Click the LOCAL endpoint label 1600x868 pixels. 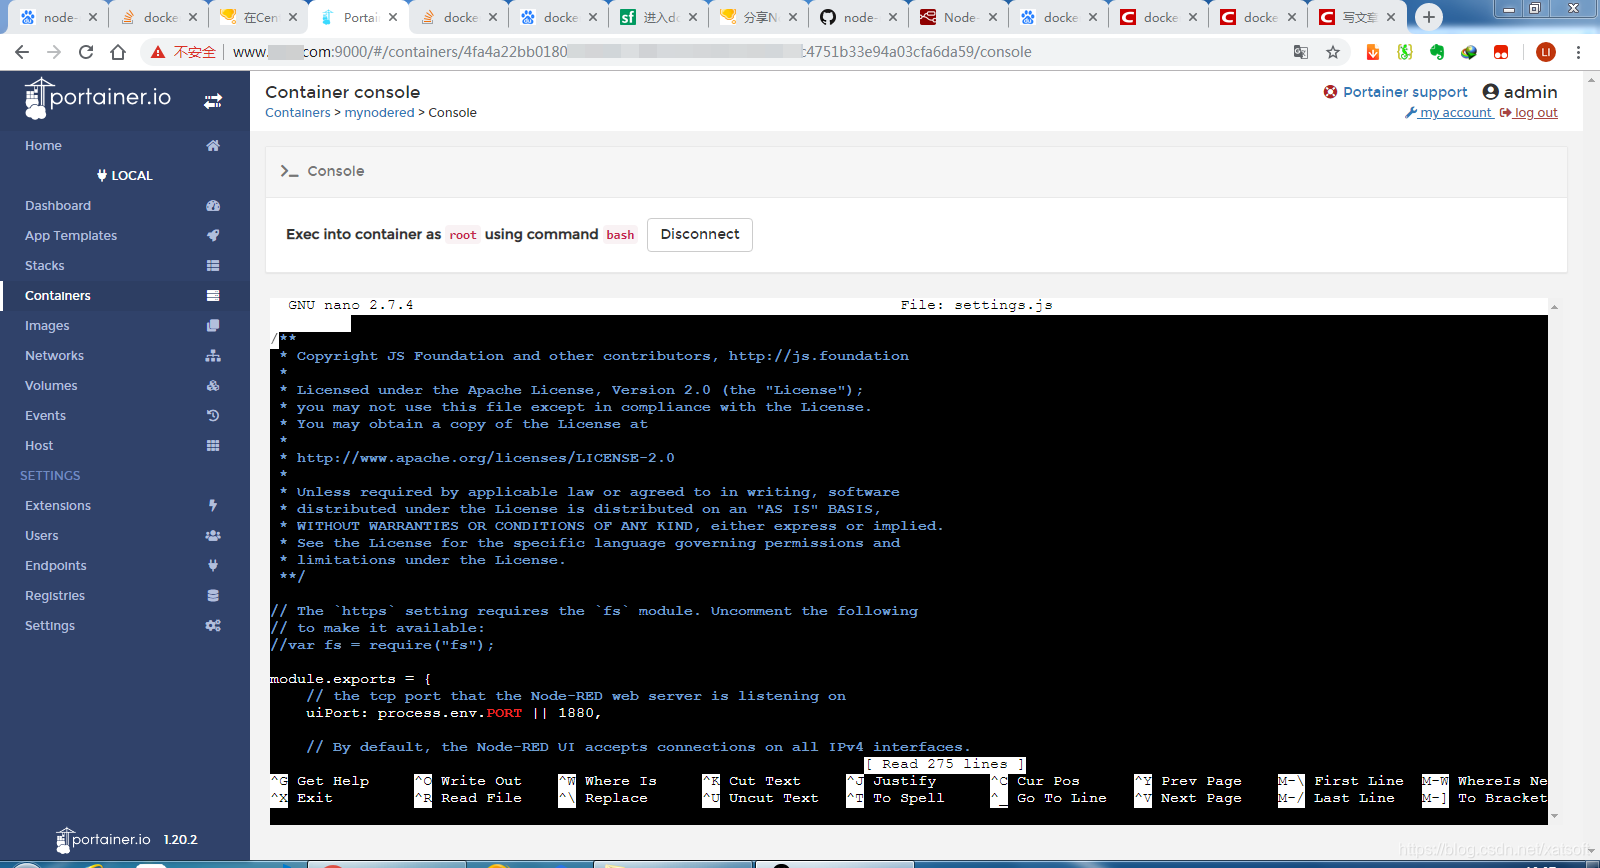tap(125, 175)
